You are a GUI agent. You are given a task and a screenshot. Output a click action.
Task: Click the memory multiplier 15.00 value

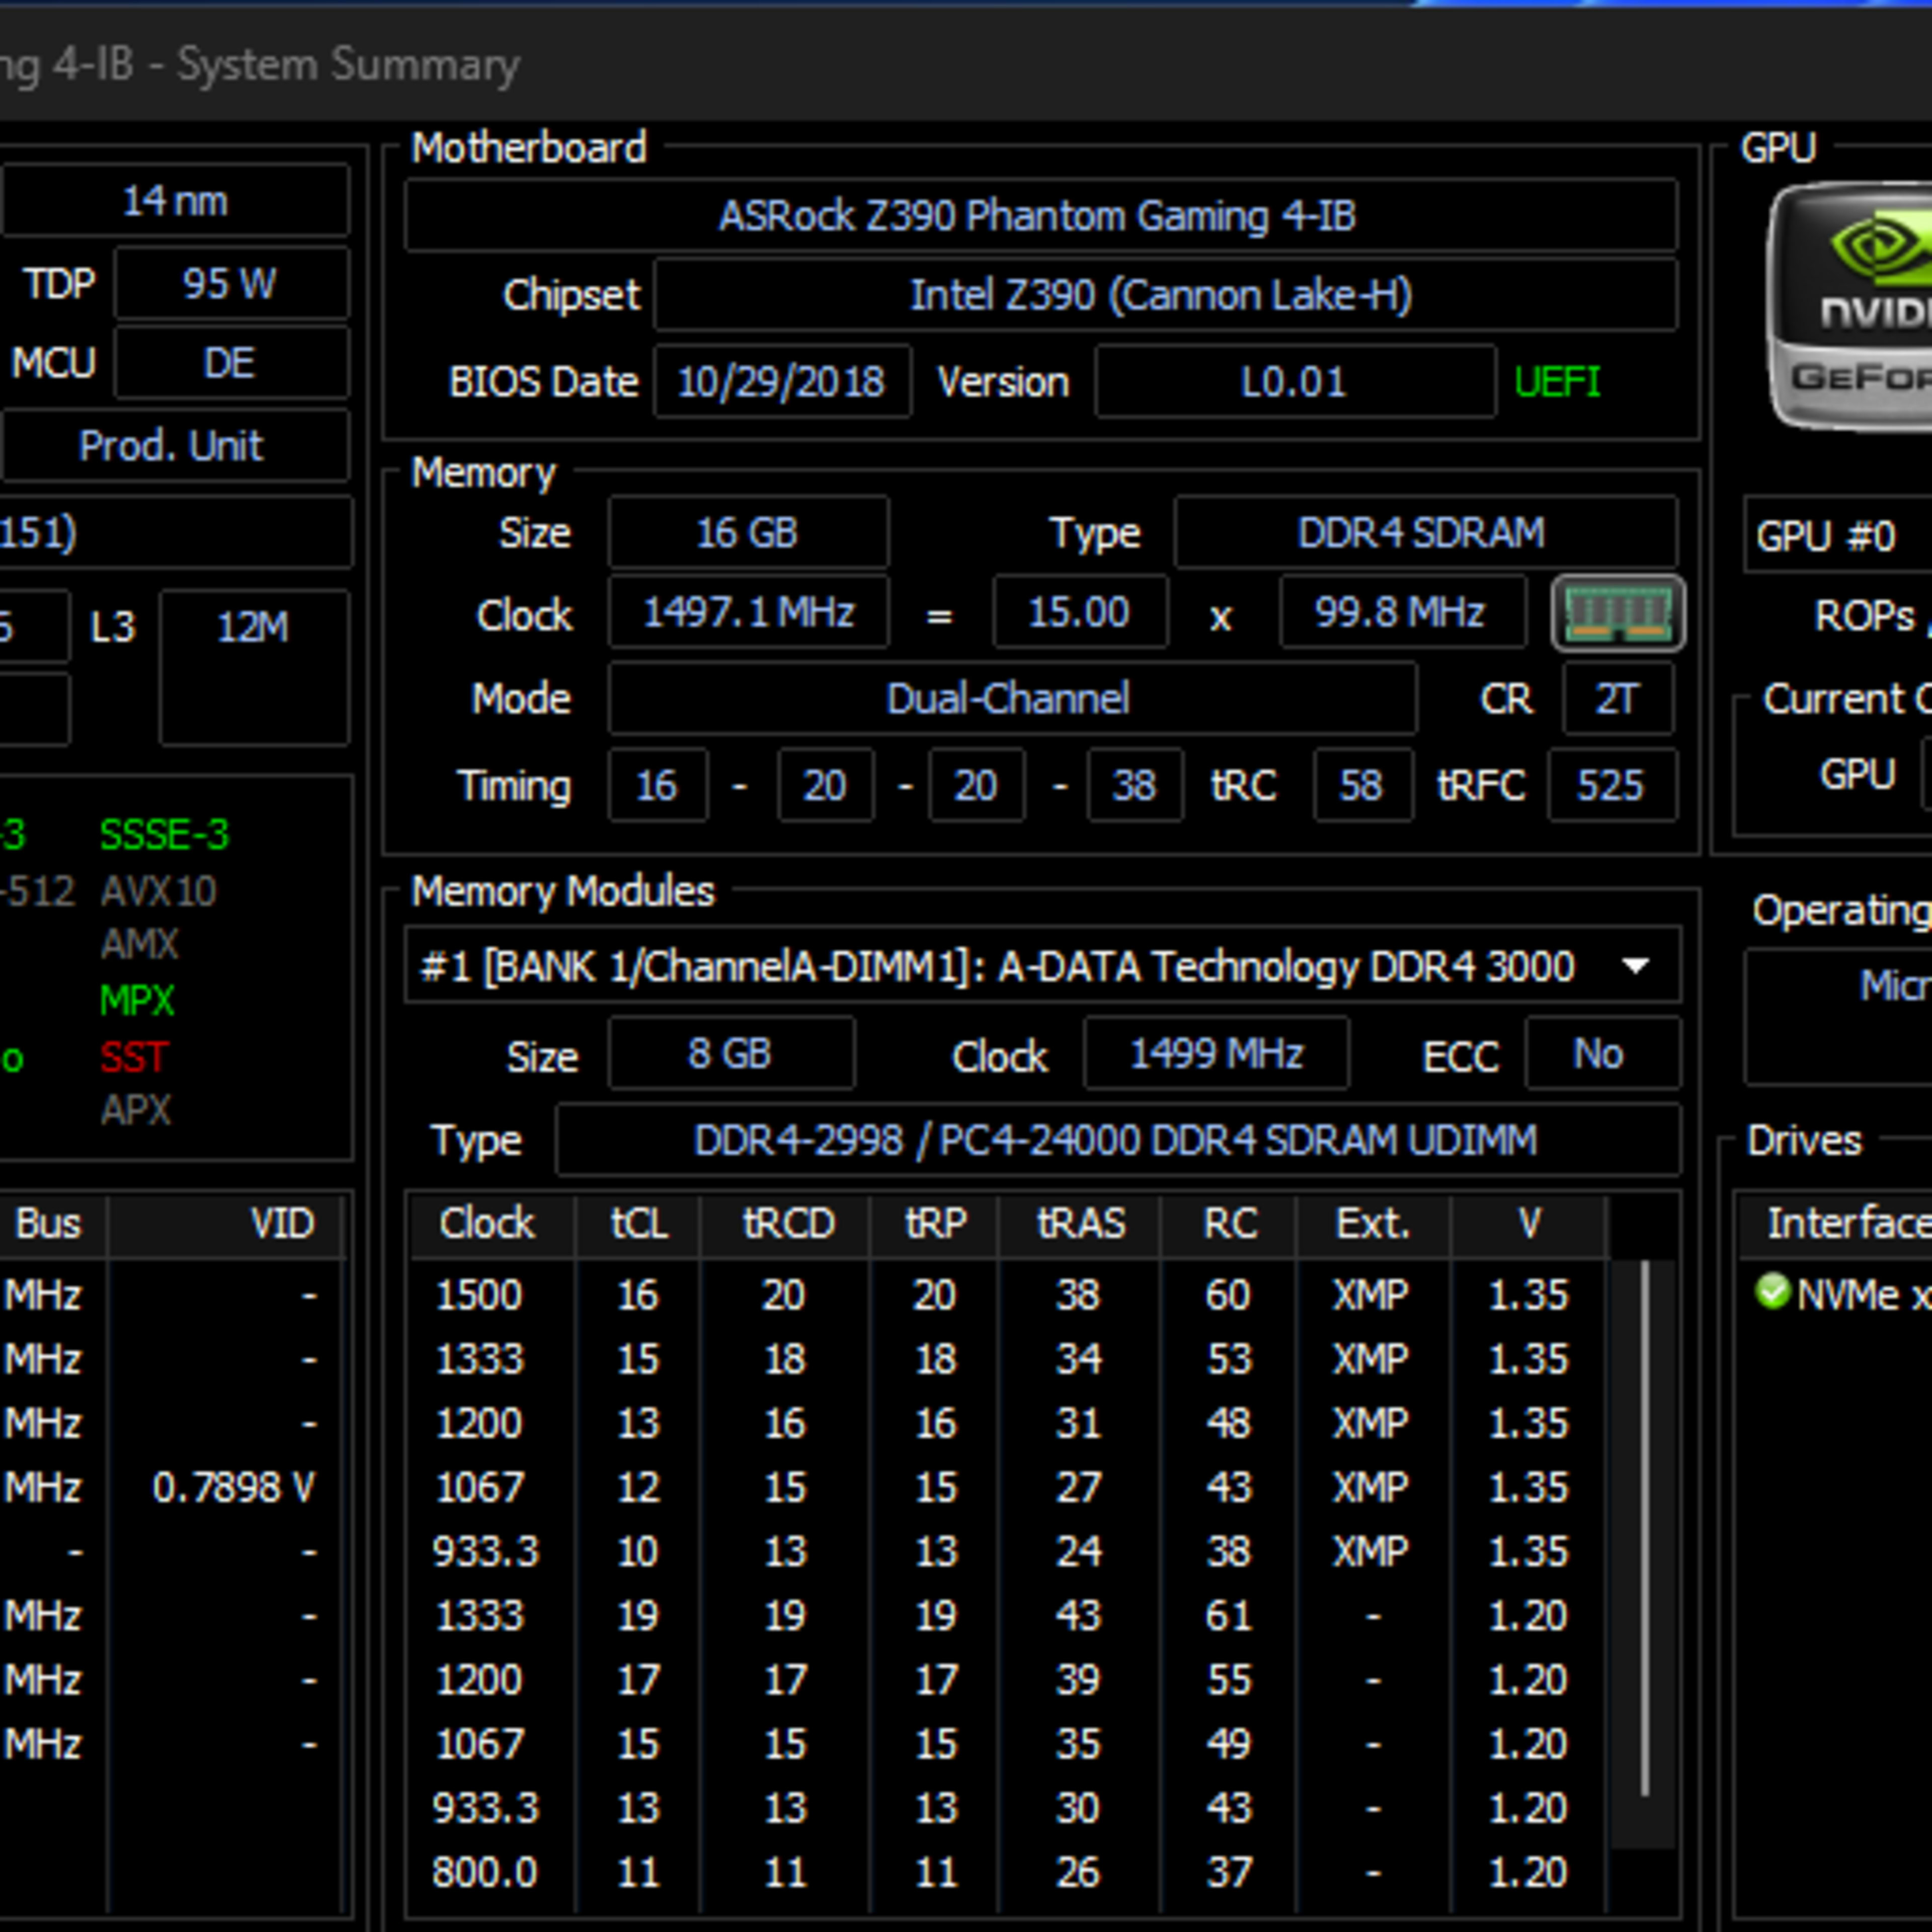point(1080,612)
